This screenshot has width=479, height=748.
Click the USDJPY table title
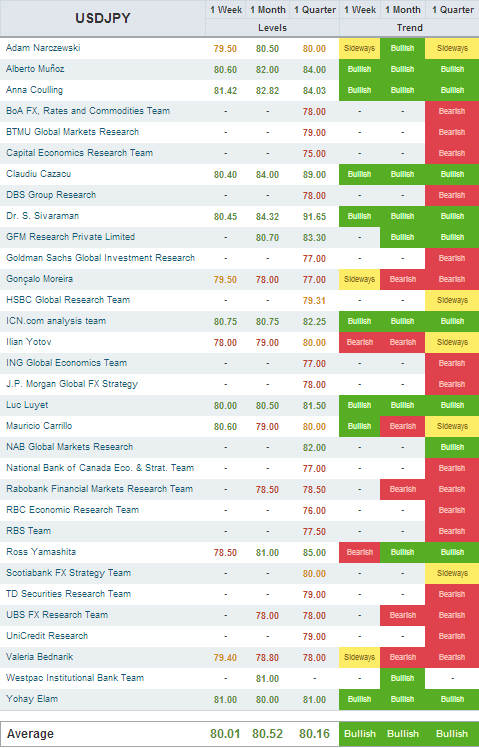click(x=103, y=18)
